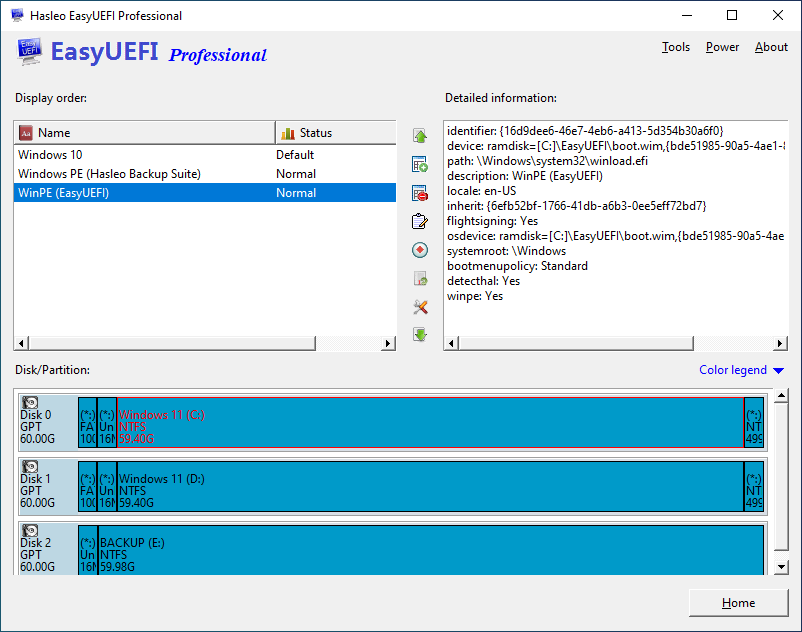Select Disk 1 last NTFS 499M partition
The width and height of the screenshot is (802, 632).
[754, 487]
